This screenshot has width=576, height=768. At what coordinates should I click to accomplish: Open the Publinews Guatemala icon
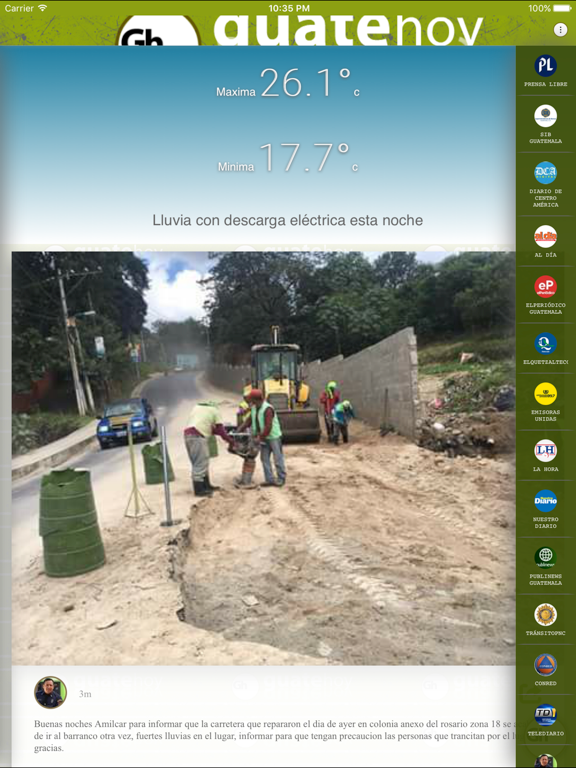(545, 558)
